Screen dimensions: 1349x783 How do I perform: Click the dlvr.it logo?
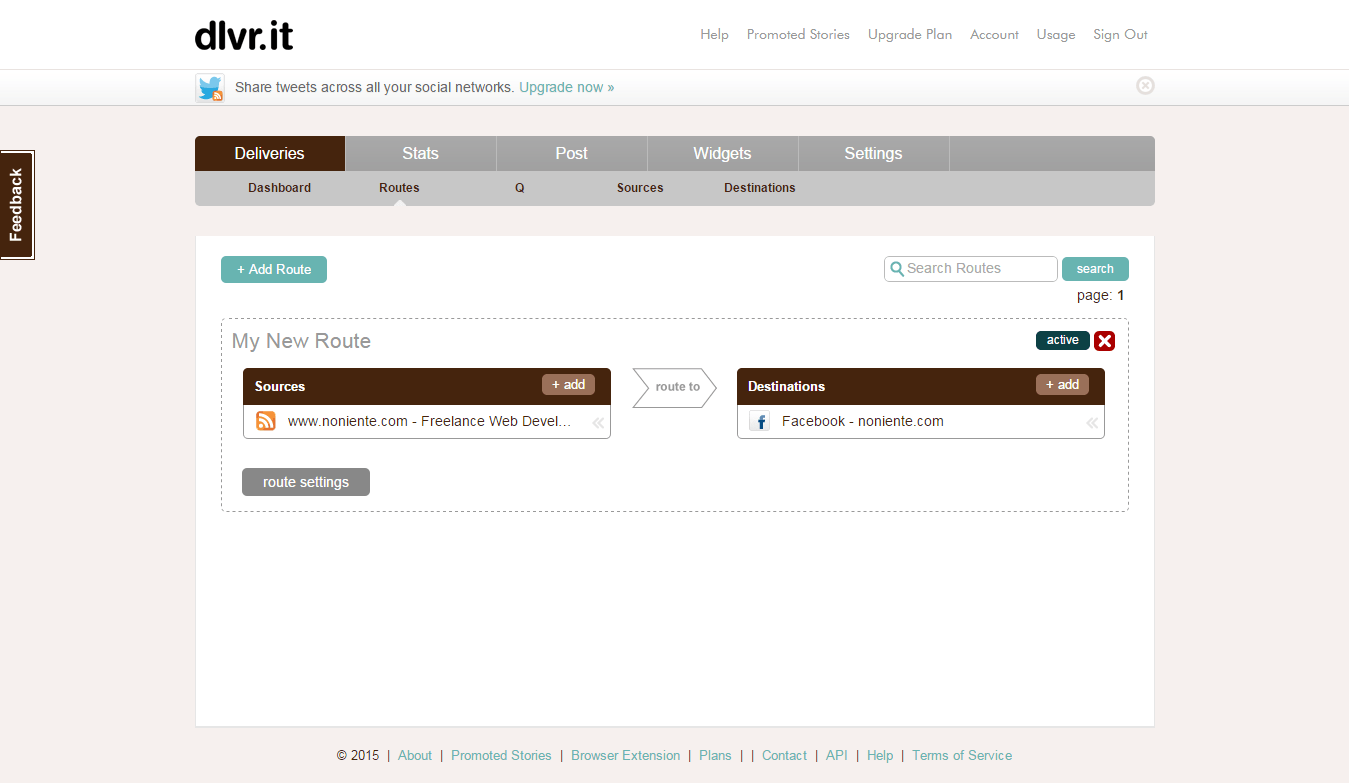tap(244, 35)
